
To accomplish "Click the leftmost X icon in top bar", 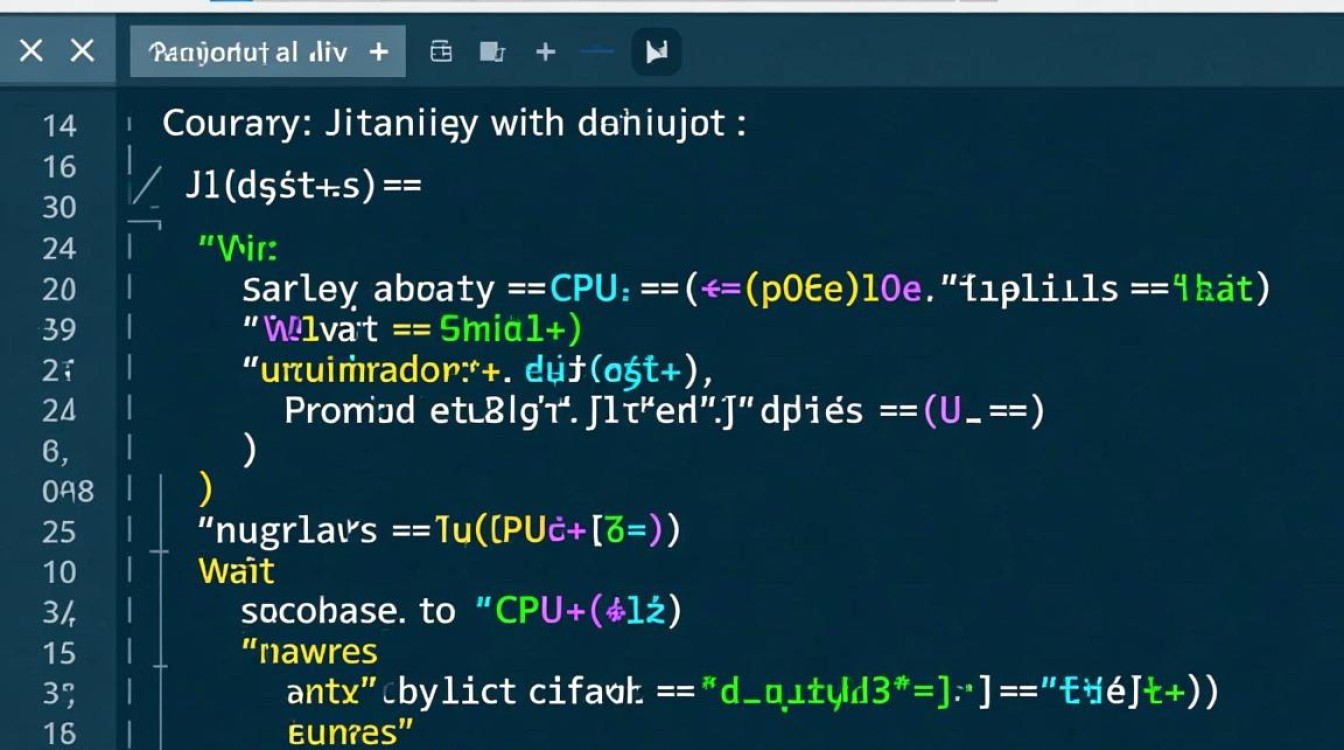I will (31, 51).
